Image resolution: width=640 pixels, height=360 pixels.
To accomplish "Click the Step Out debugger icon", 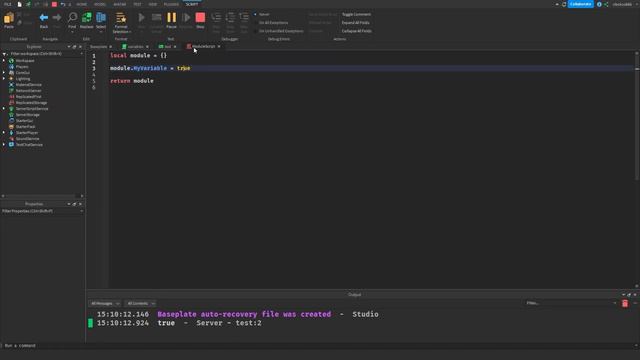I will 244,17.
